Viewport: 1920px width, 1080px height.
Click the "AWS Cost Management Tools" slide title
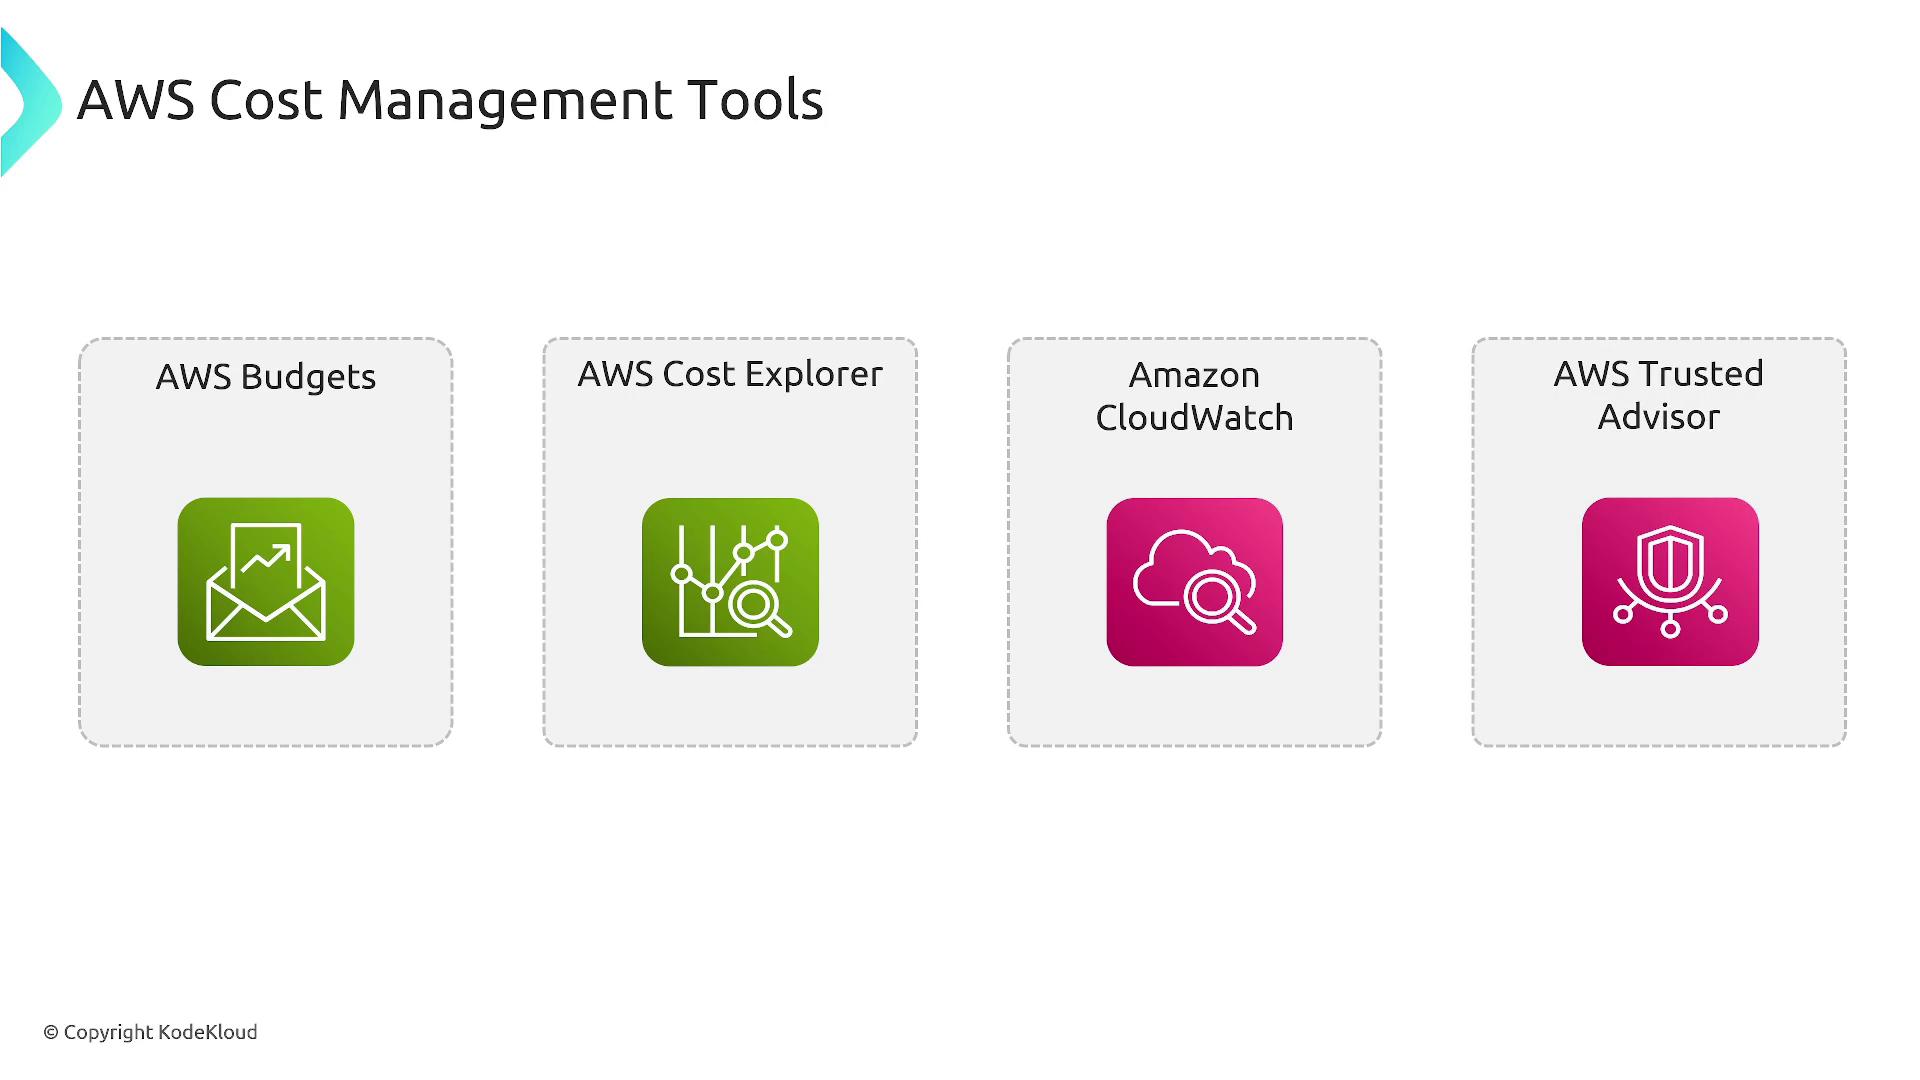coord(450,100)
